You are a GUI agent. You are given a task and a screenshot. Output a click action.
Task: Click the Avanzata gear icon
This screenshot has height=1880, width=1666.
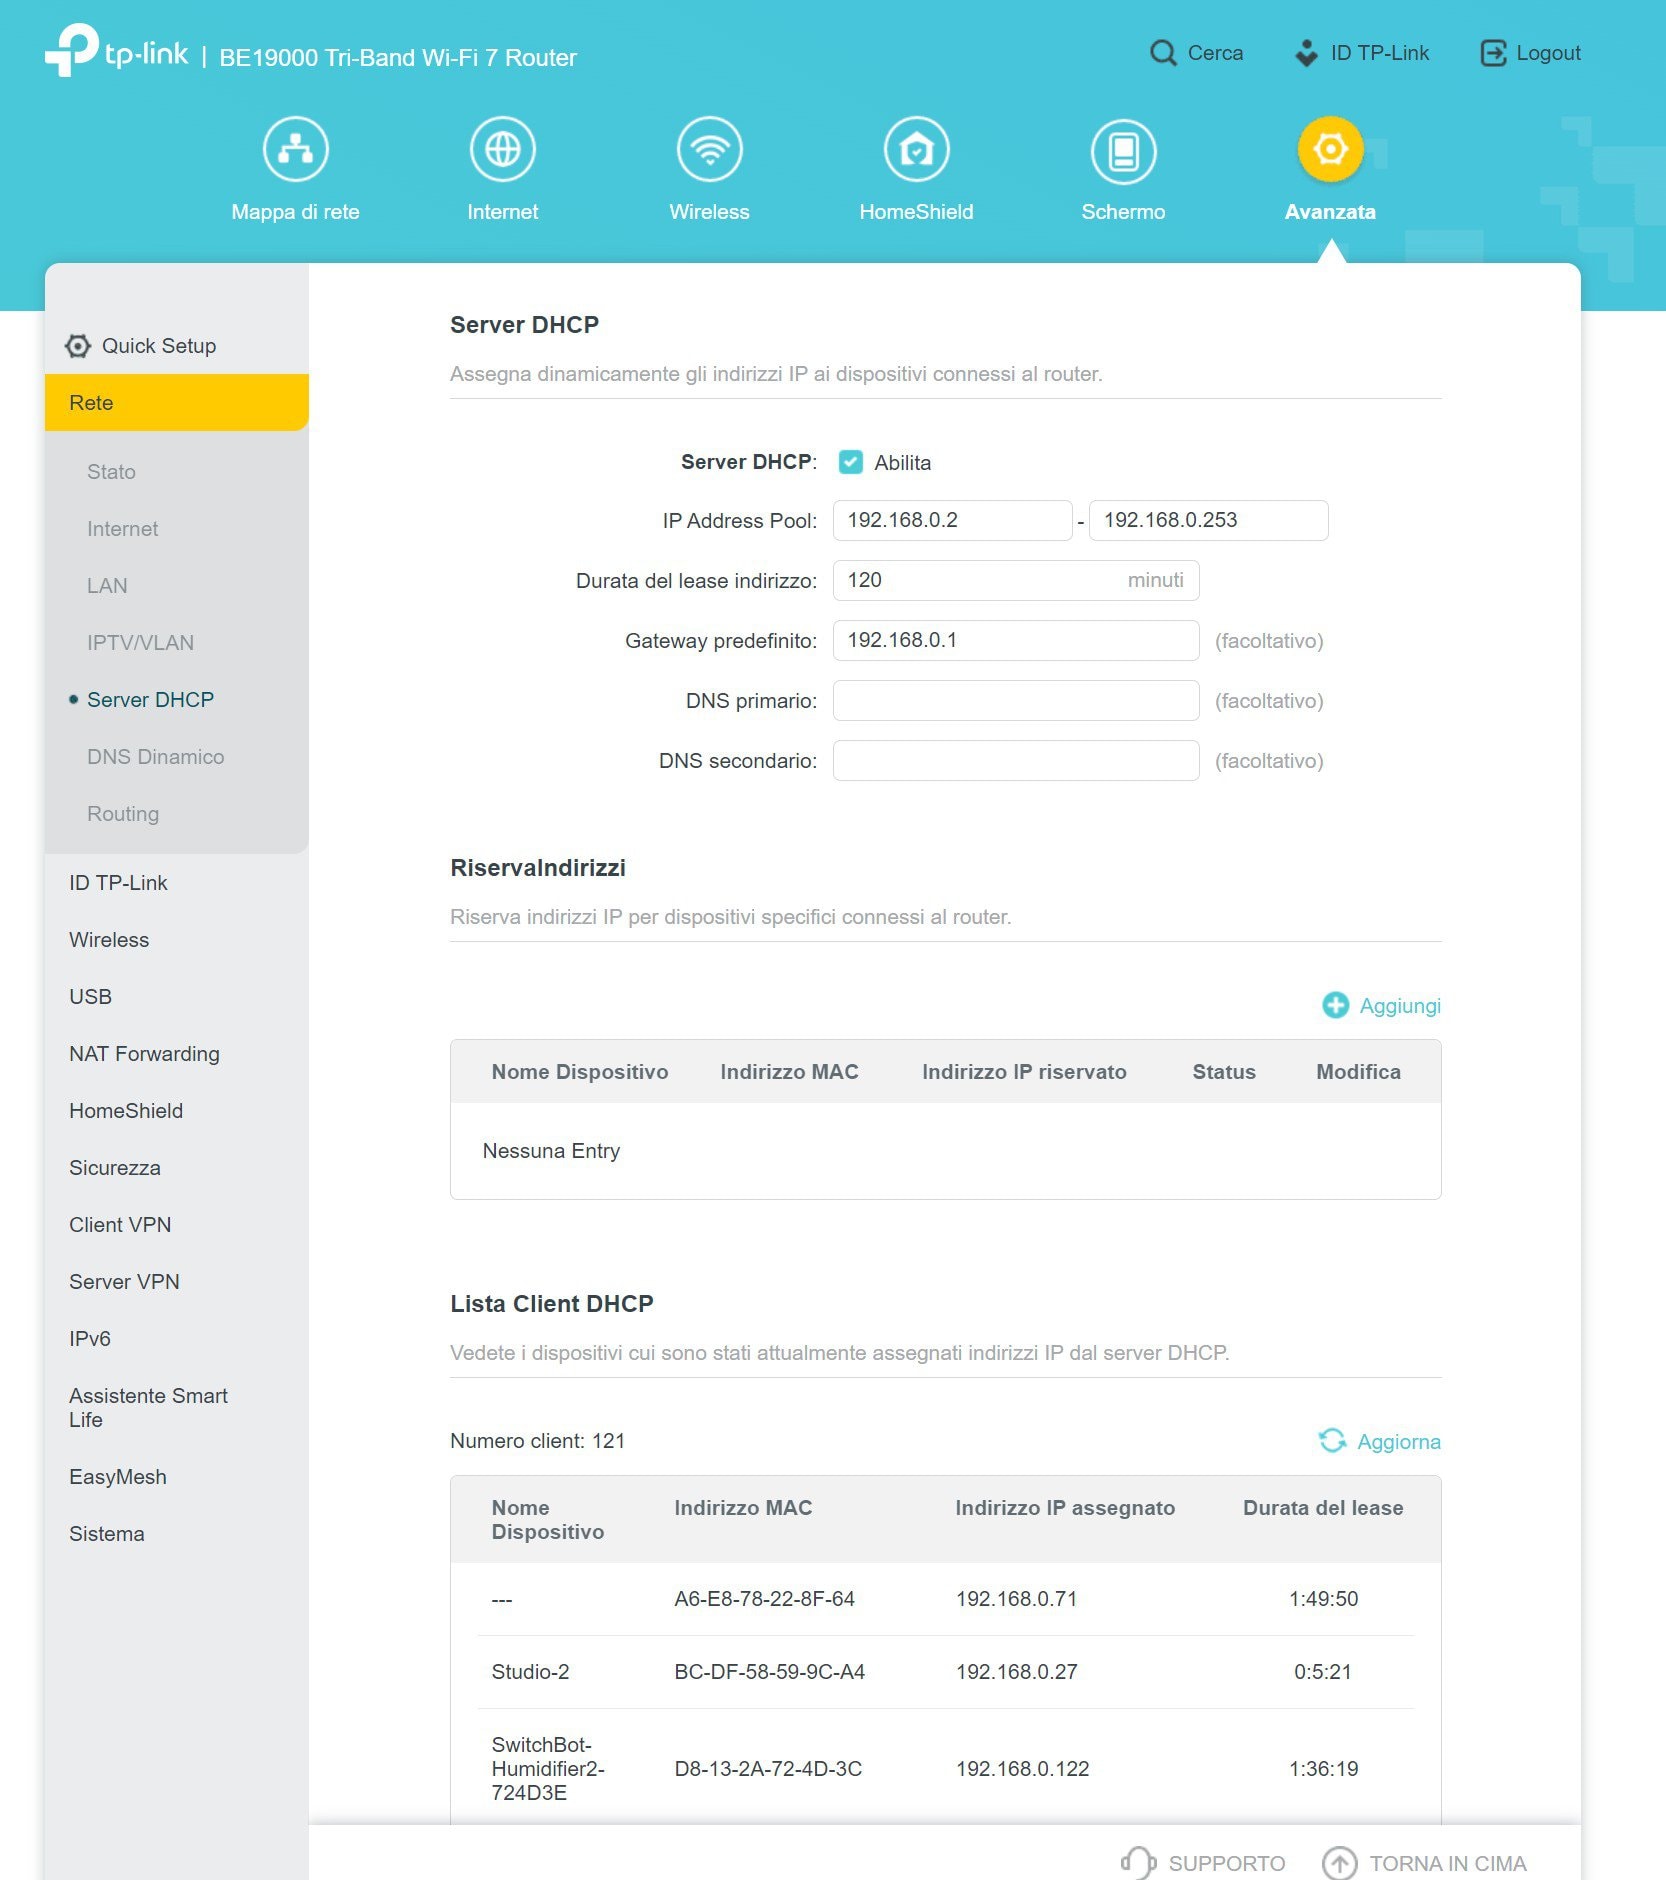point(1330,150)
